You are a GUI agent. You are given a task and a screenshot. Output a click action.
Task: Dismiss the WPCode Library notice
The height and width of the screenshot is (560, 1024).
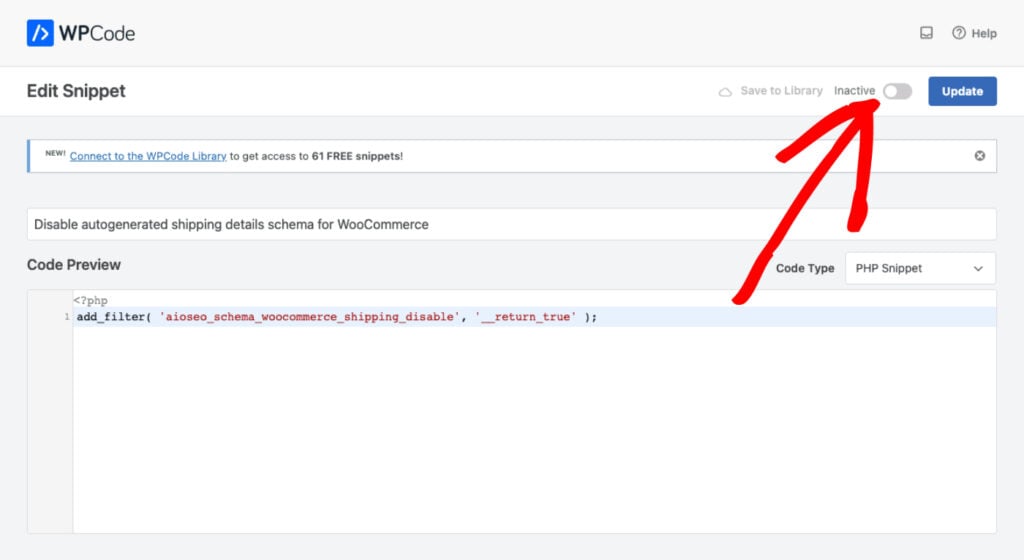tap(980, 156)
